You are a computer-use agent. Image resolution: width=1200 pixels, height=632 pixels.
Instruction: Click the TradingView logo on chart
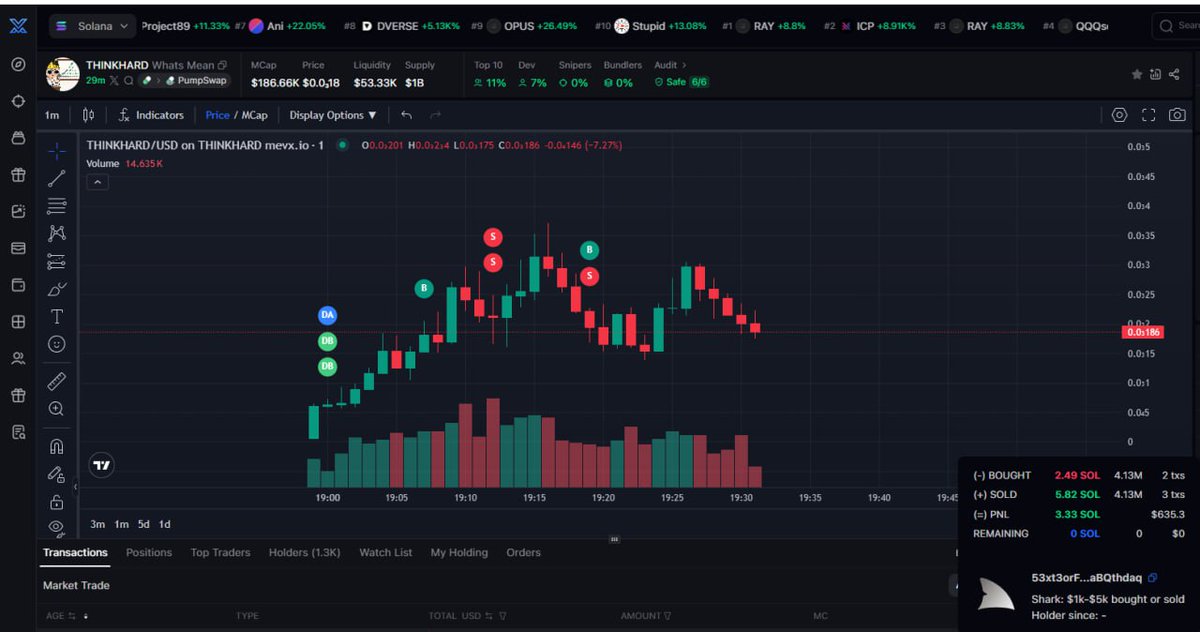click(101, 465)
